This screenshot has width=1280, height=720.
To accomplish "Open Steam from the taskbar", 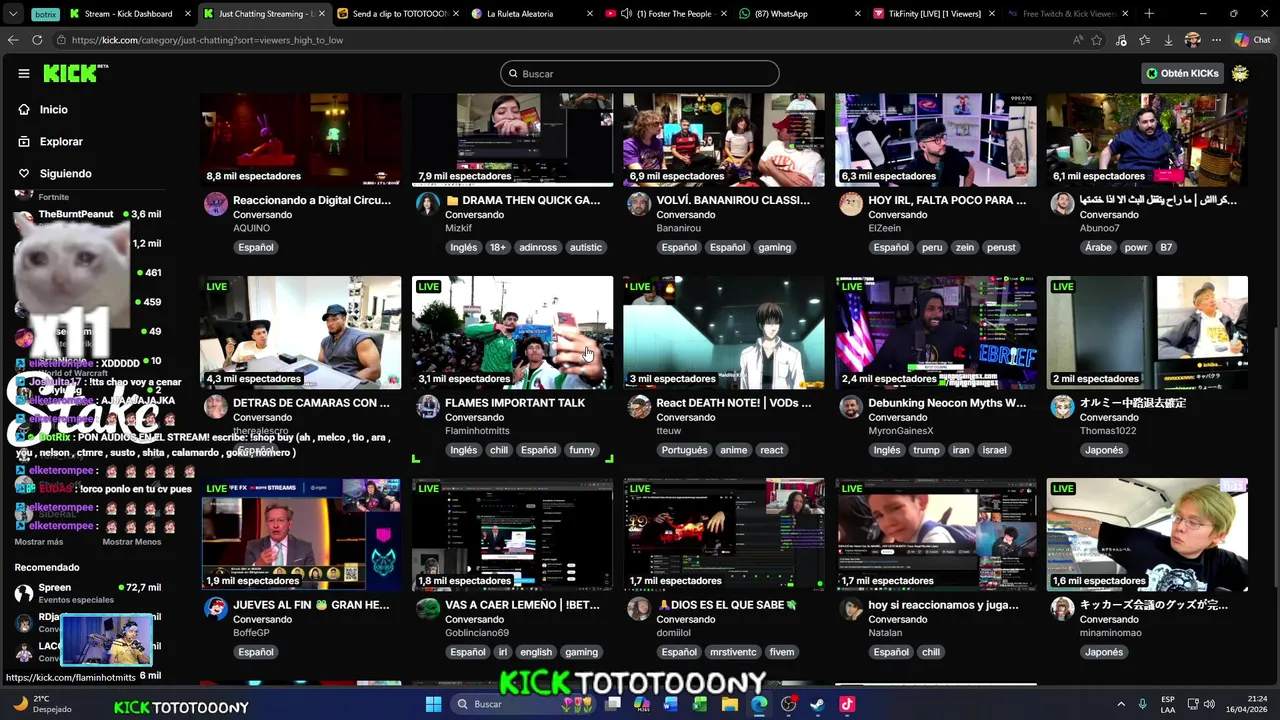I will click(x=817, y=704).
